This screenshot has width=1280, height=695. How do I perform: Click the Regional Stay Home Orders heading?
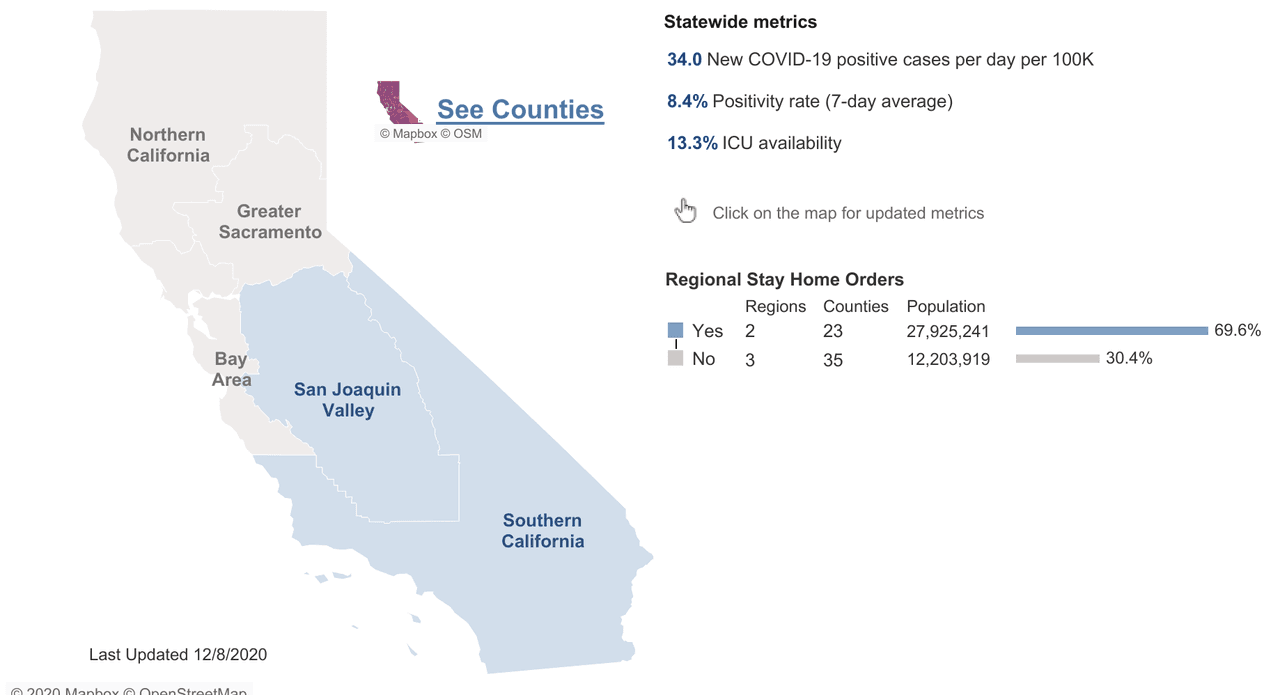tap(784, 279)
